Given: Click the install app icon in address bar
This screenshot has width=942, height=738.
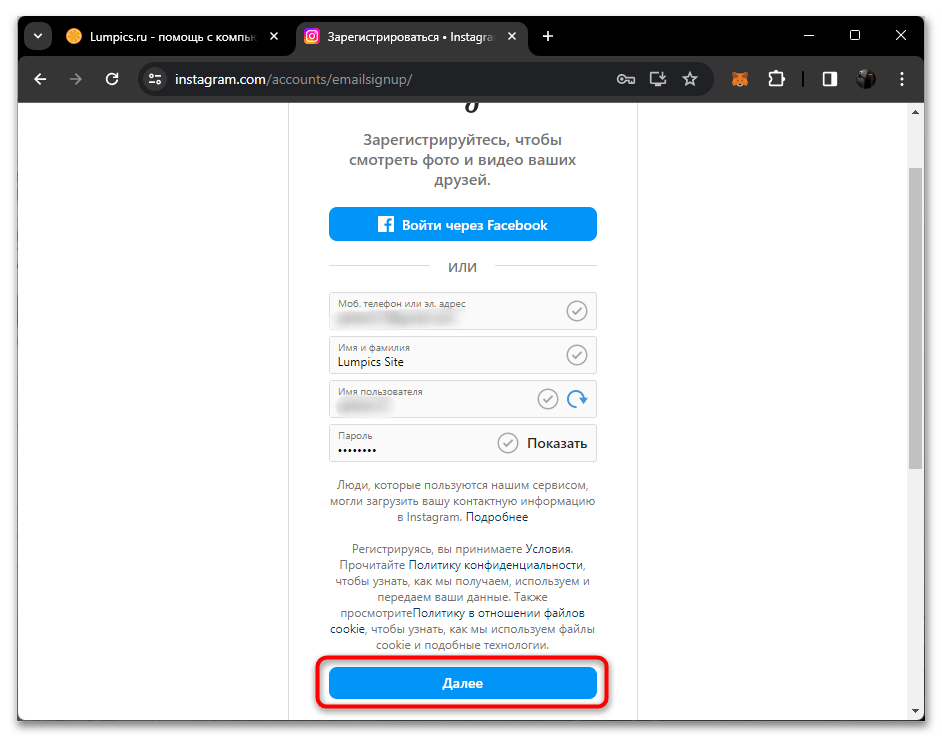Looking at the screenshot, I should tap(658, 79).
